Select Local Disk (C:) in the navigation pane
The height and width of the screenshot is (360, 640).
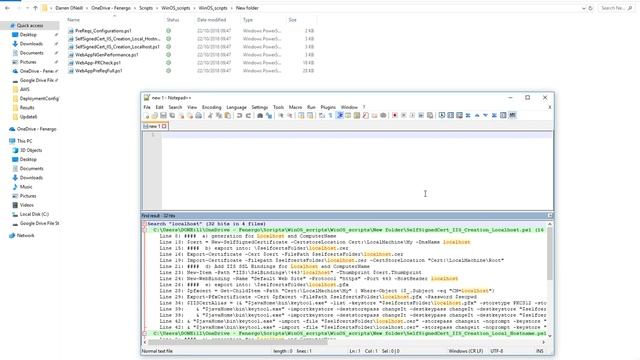[x=34, y=214]
